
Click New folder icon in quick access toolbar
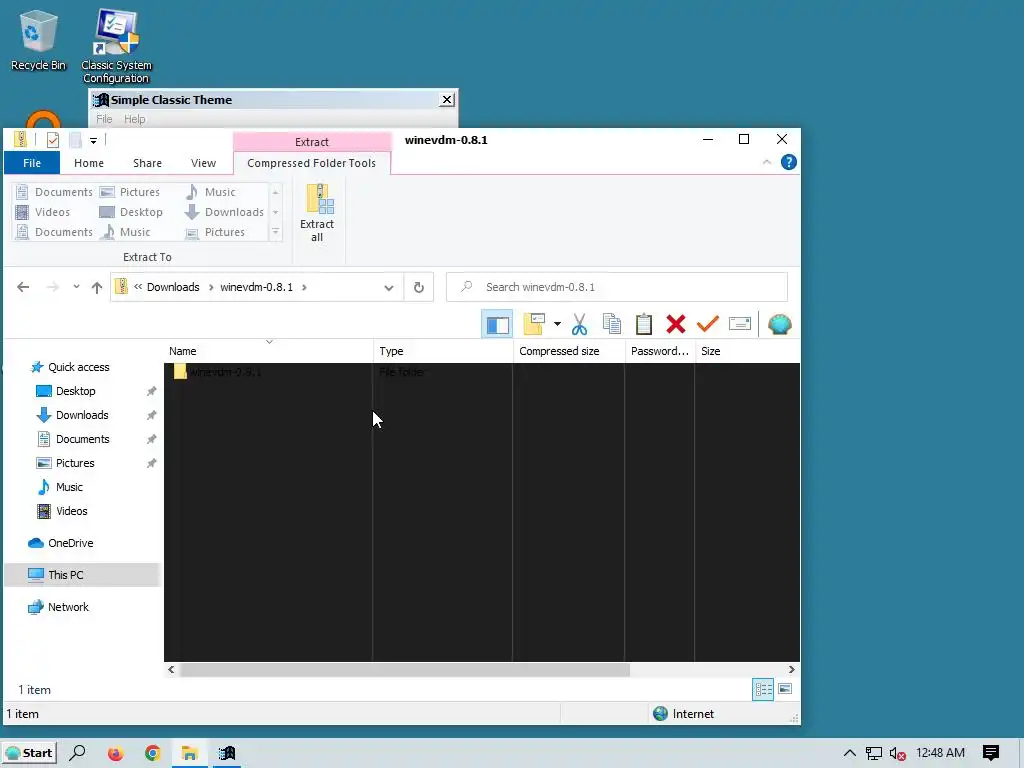pos(75,140)
